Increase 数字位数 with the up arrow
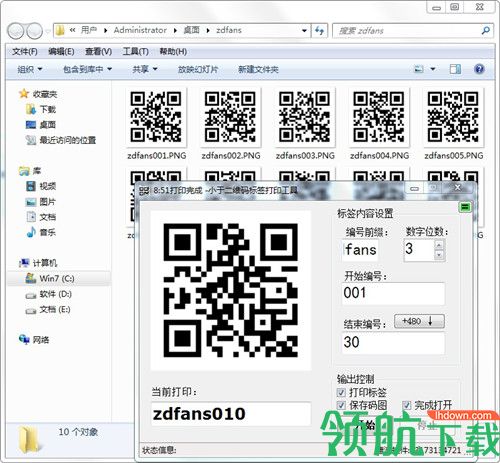This screenshot has width=500, height=463. pyautogui.click(x=439, y=245)
